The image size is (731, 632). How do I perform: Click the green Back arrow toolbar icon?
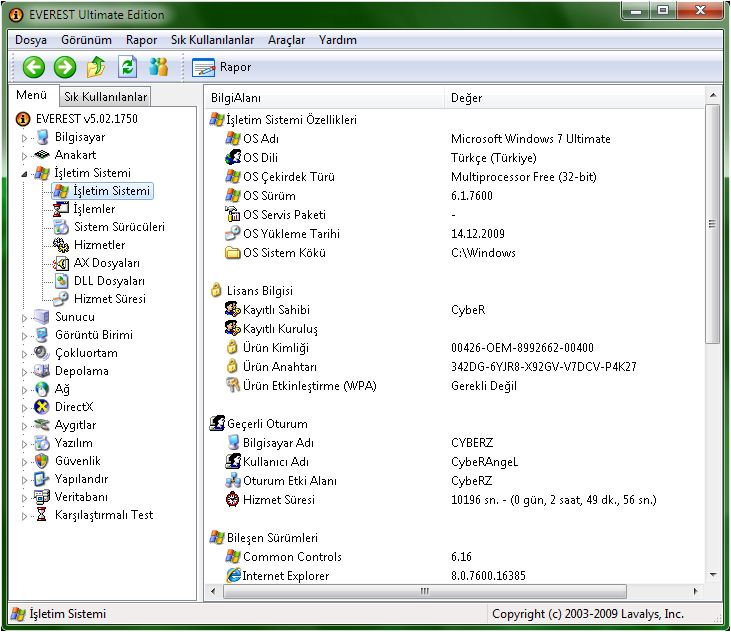(34, 67)
